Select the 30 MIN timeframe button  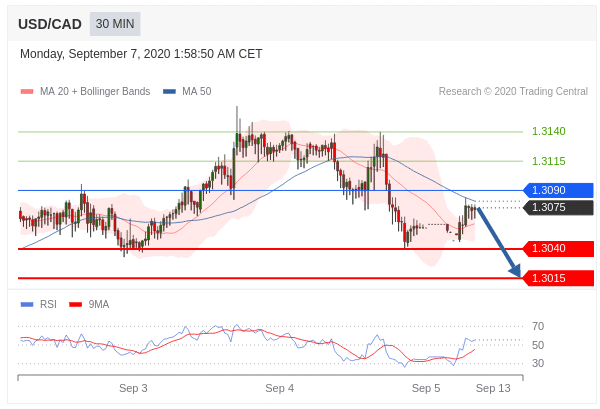point(115,24)
